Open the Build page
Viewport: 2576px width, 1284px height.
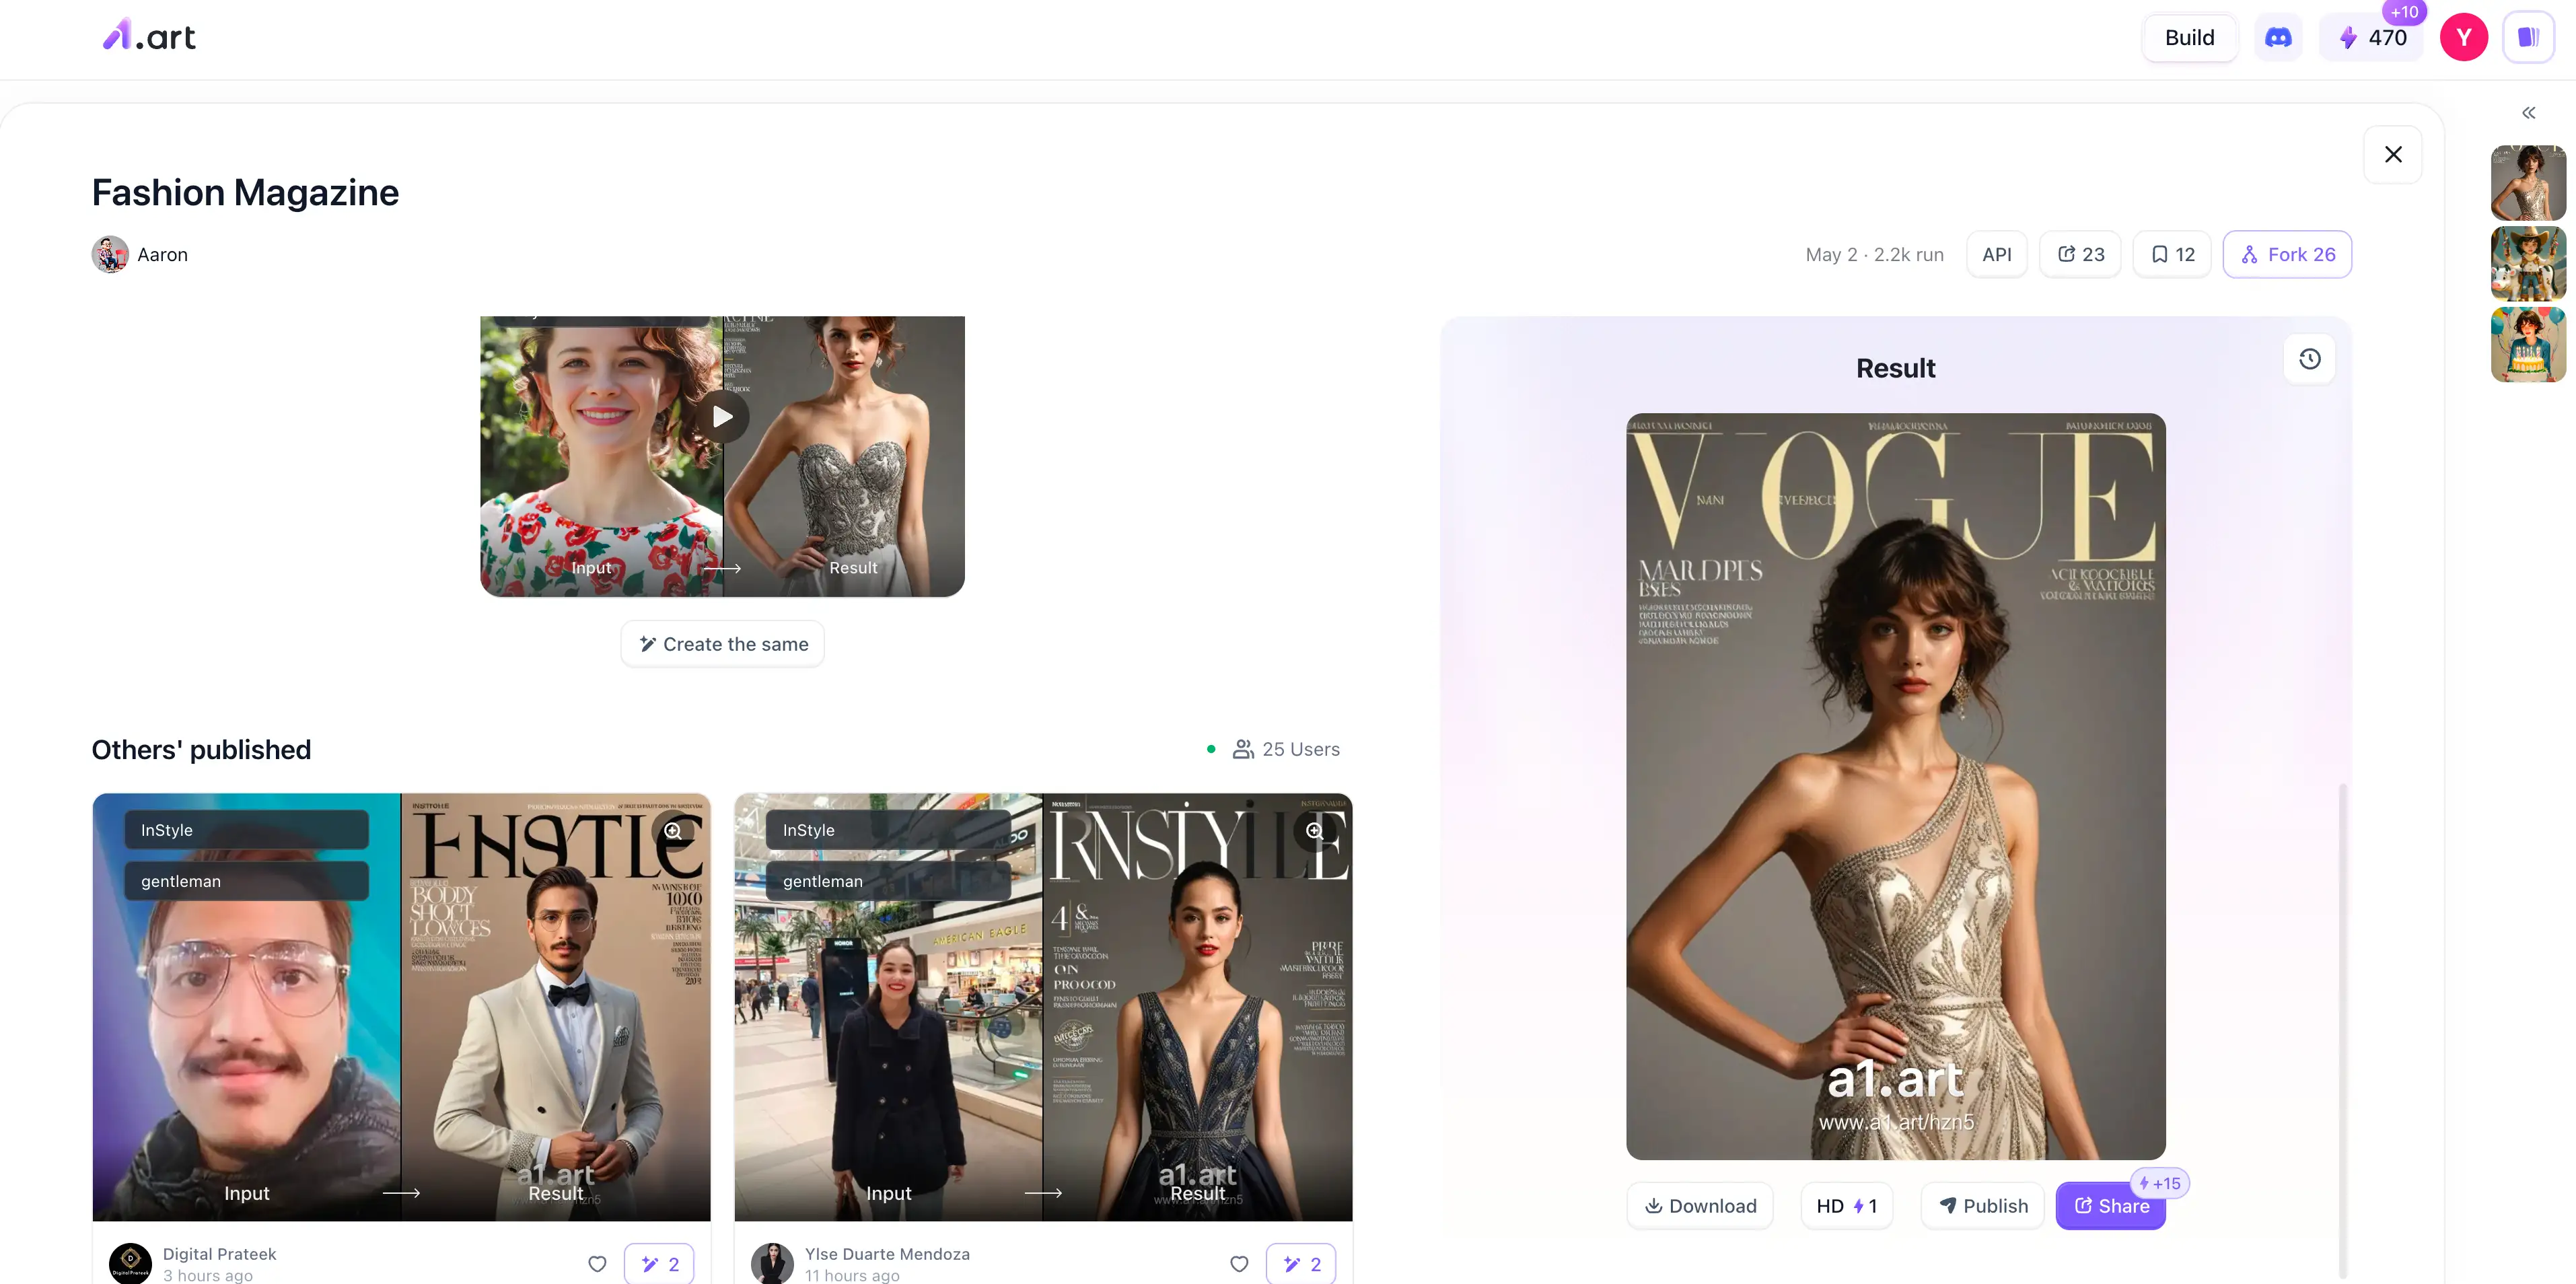[x=2189, y=38]
